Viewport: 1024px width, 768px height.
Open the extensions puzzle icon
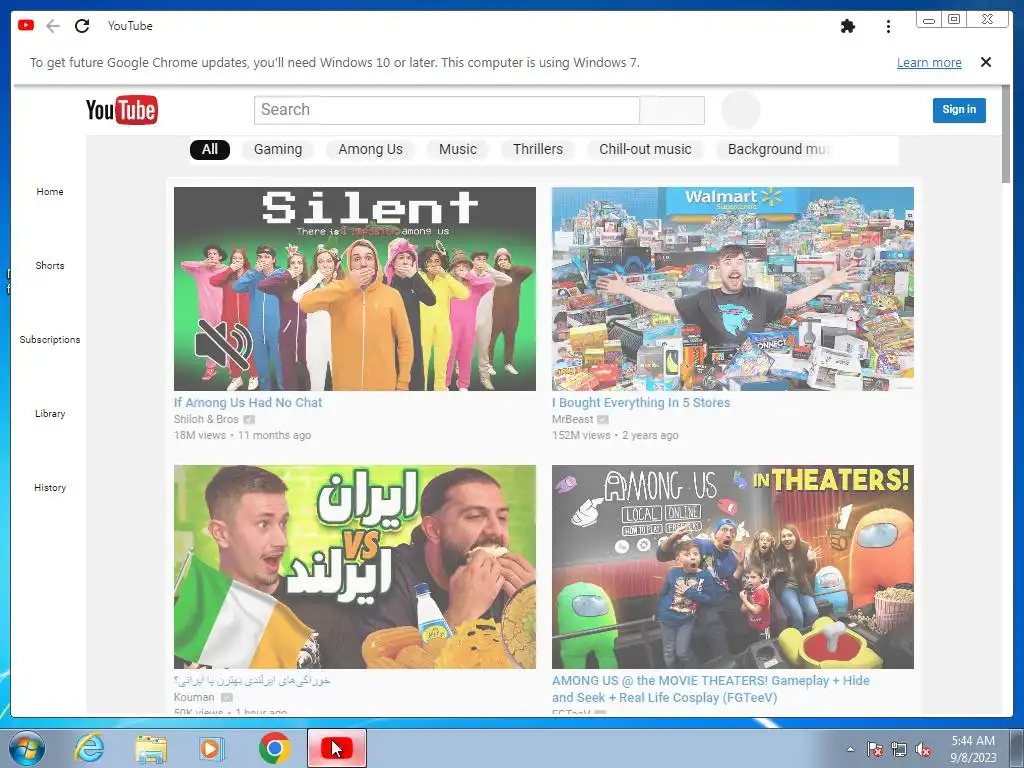848,26
